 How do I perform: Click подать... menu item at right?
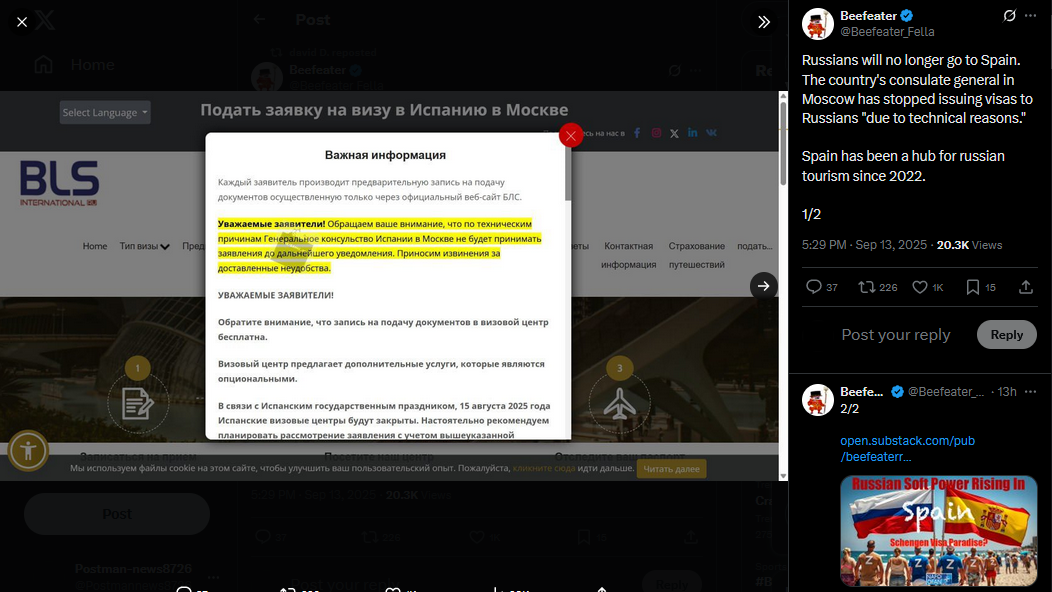754,246
